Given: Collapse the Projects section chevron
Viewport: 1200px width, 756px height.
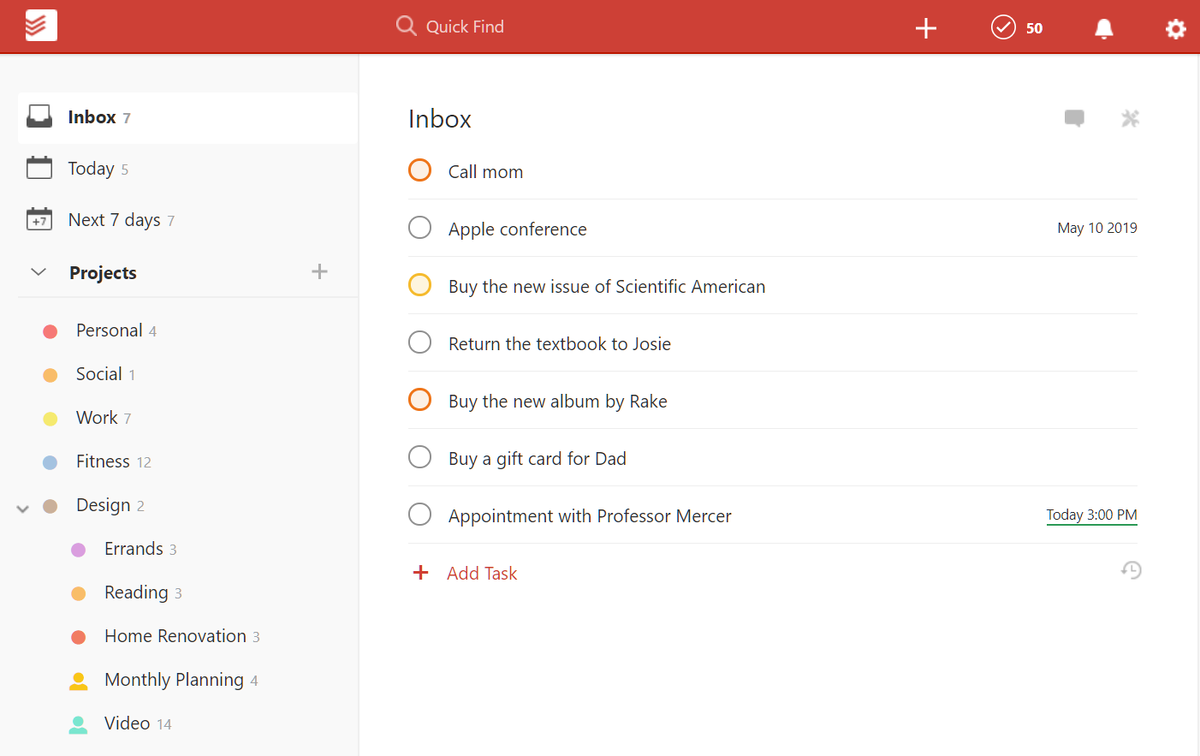Looking at the screenshot, I should click(37, 271).
